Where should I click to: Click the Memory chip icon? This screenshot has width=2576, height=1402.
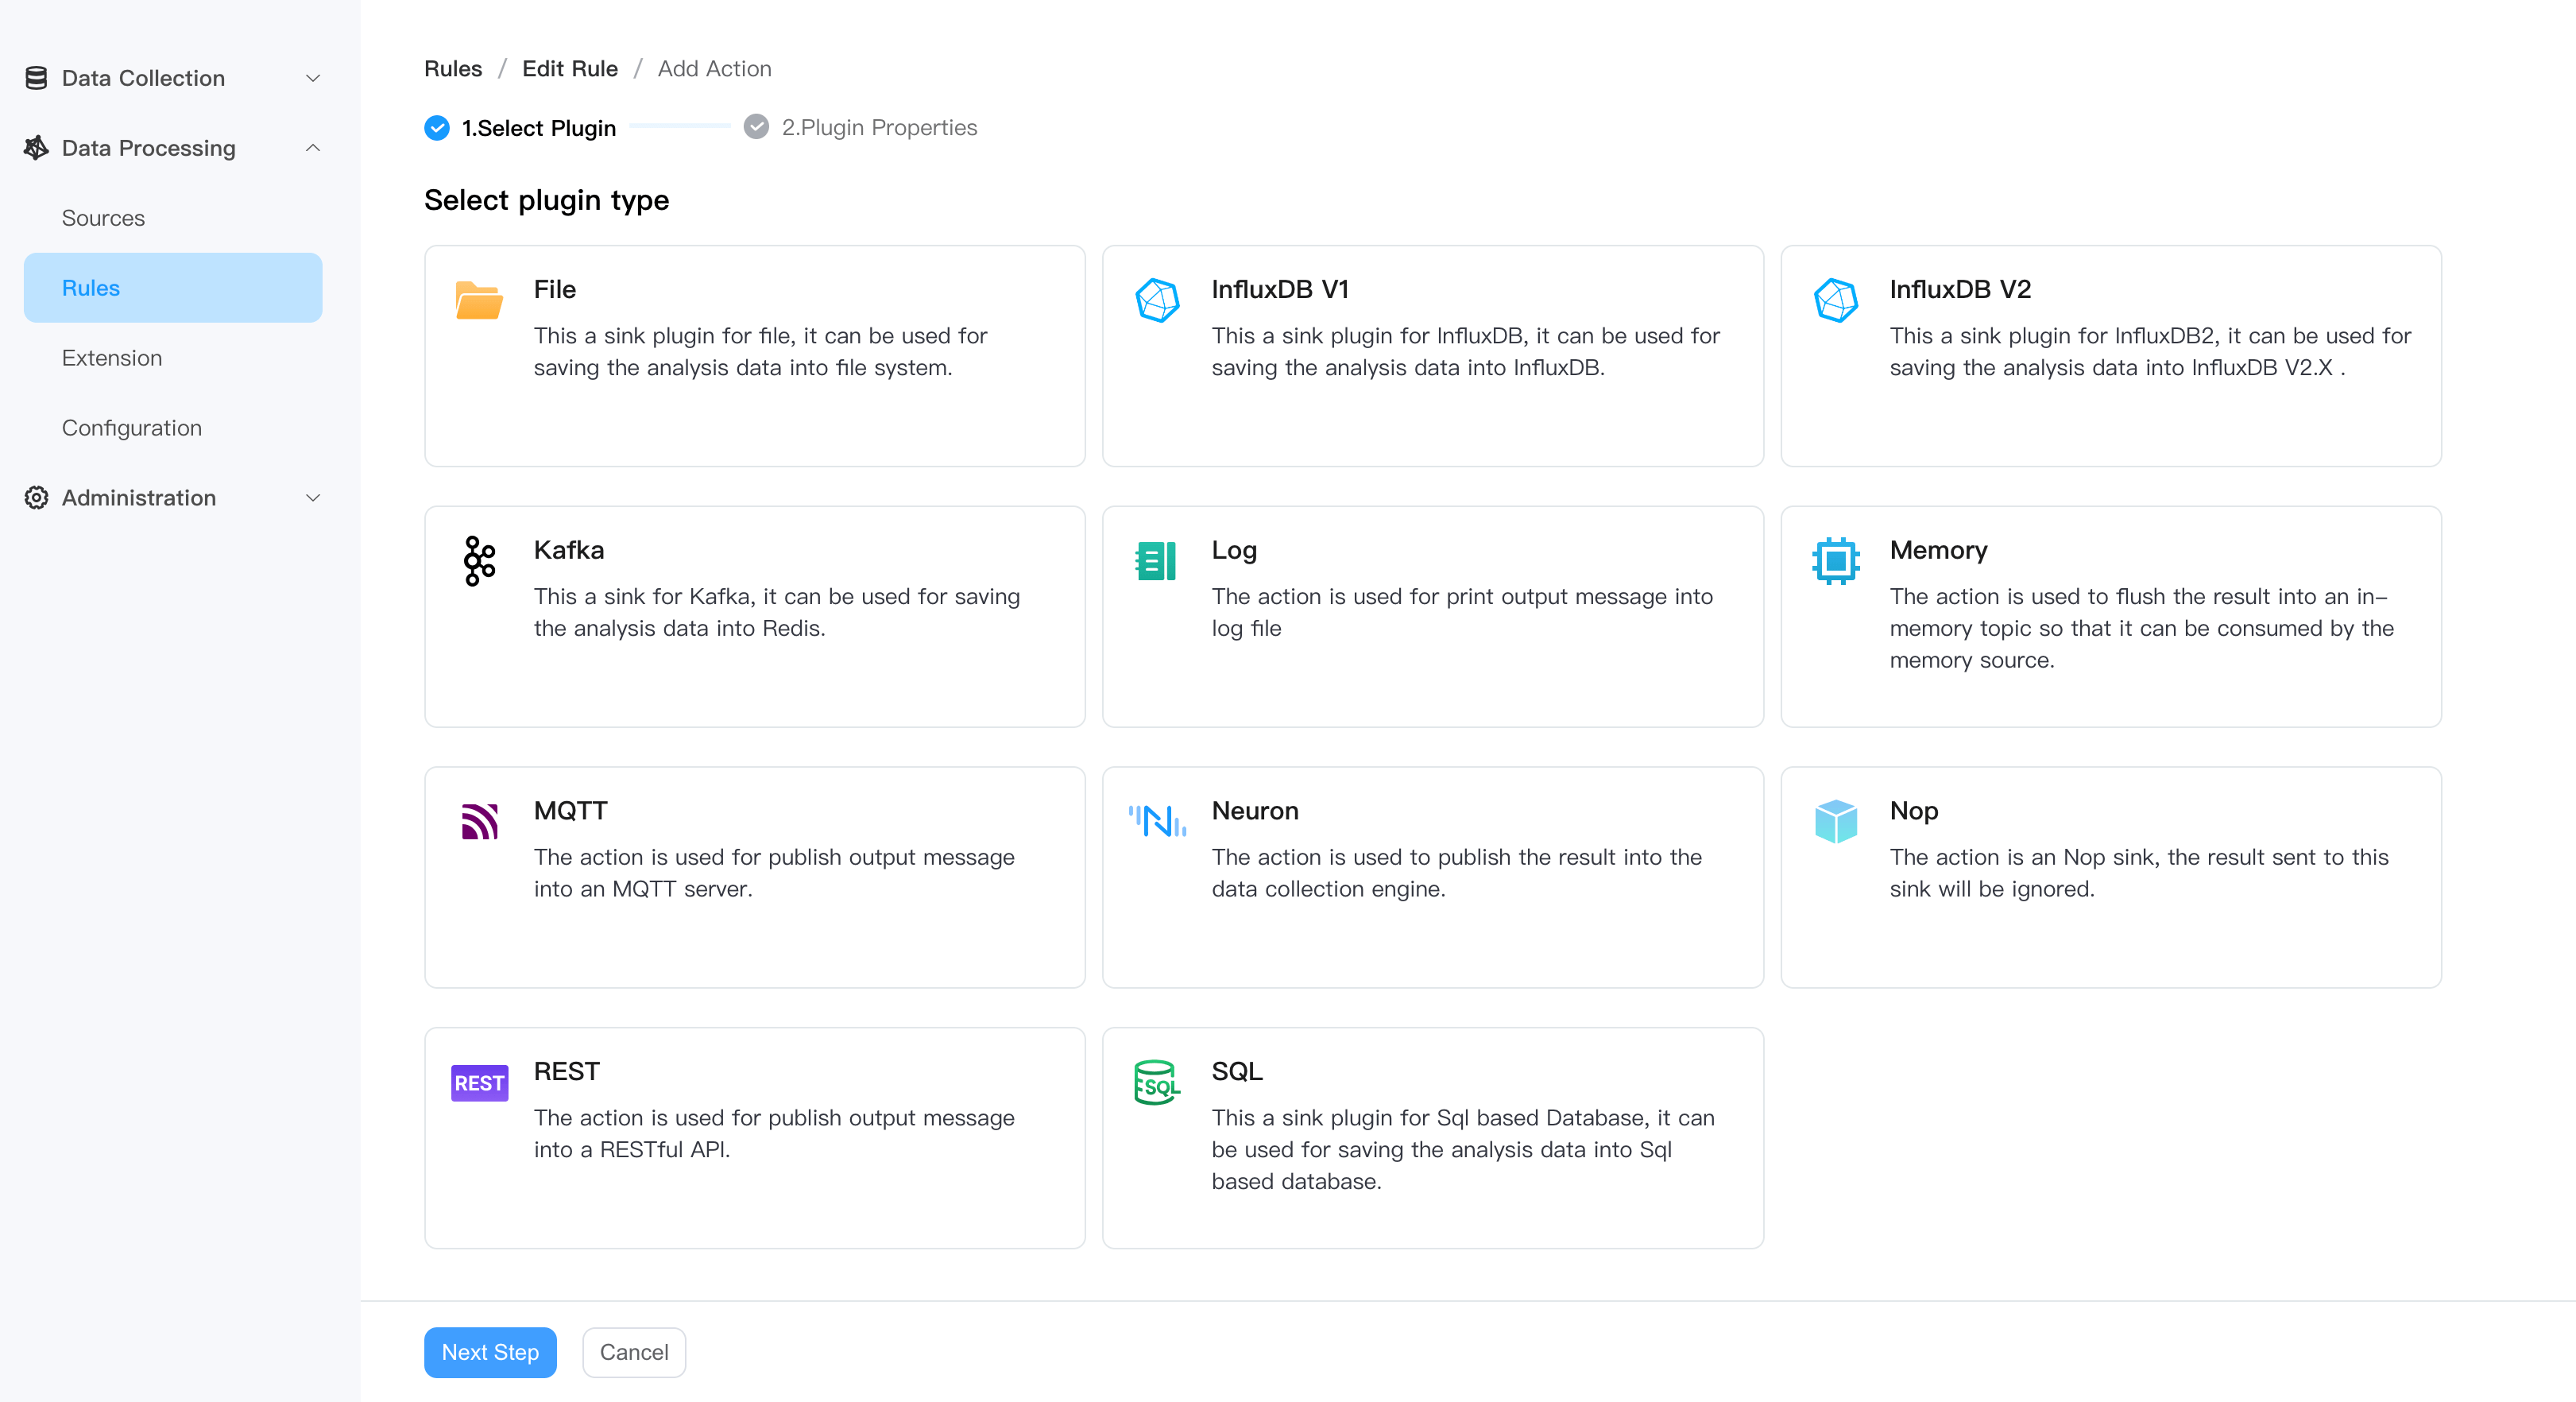pos(1835,561)
